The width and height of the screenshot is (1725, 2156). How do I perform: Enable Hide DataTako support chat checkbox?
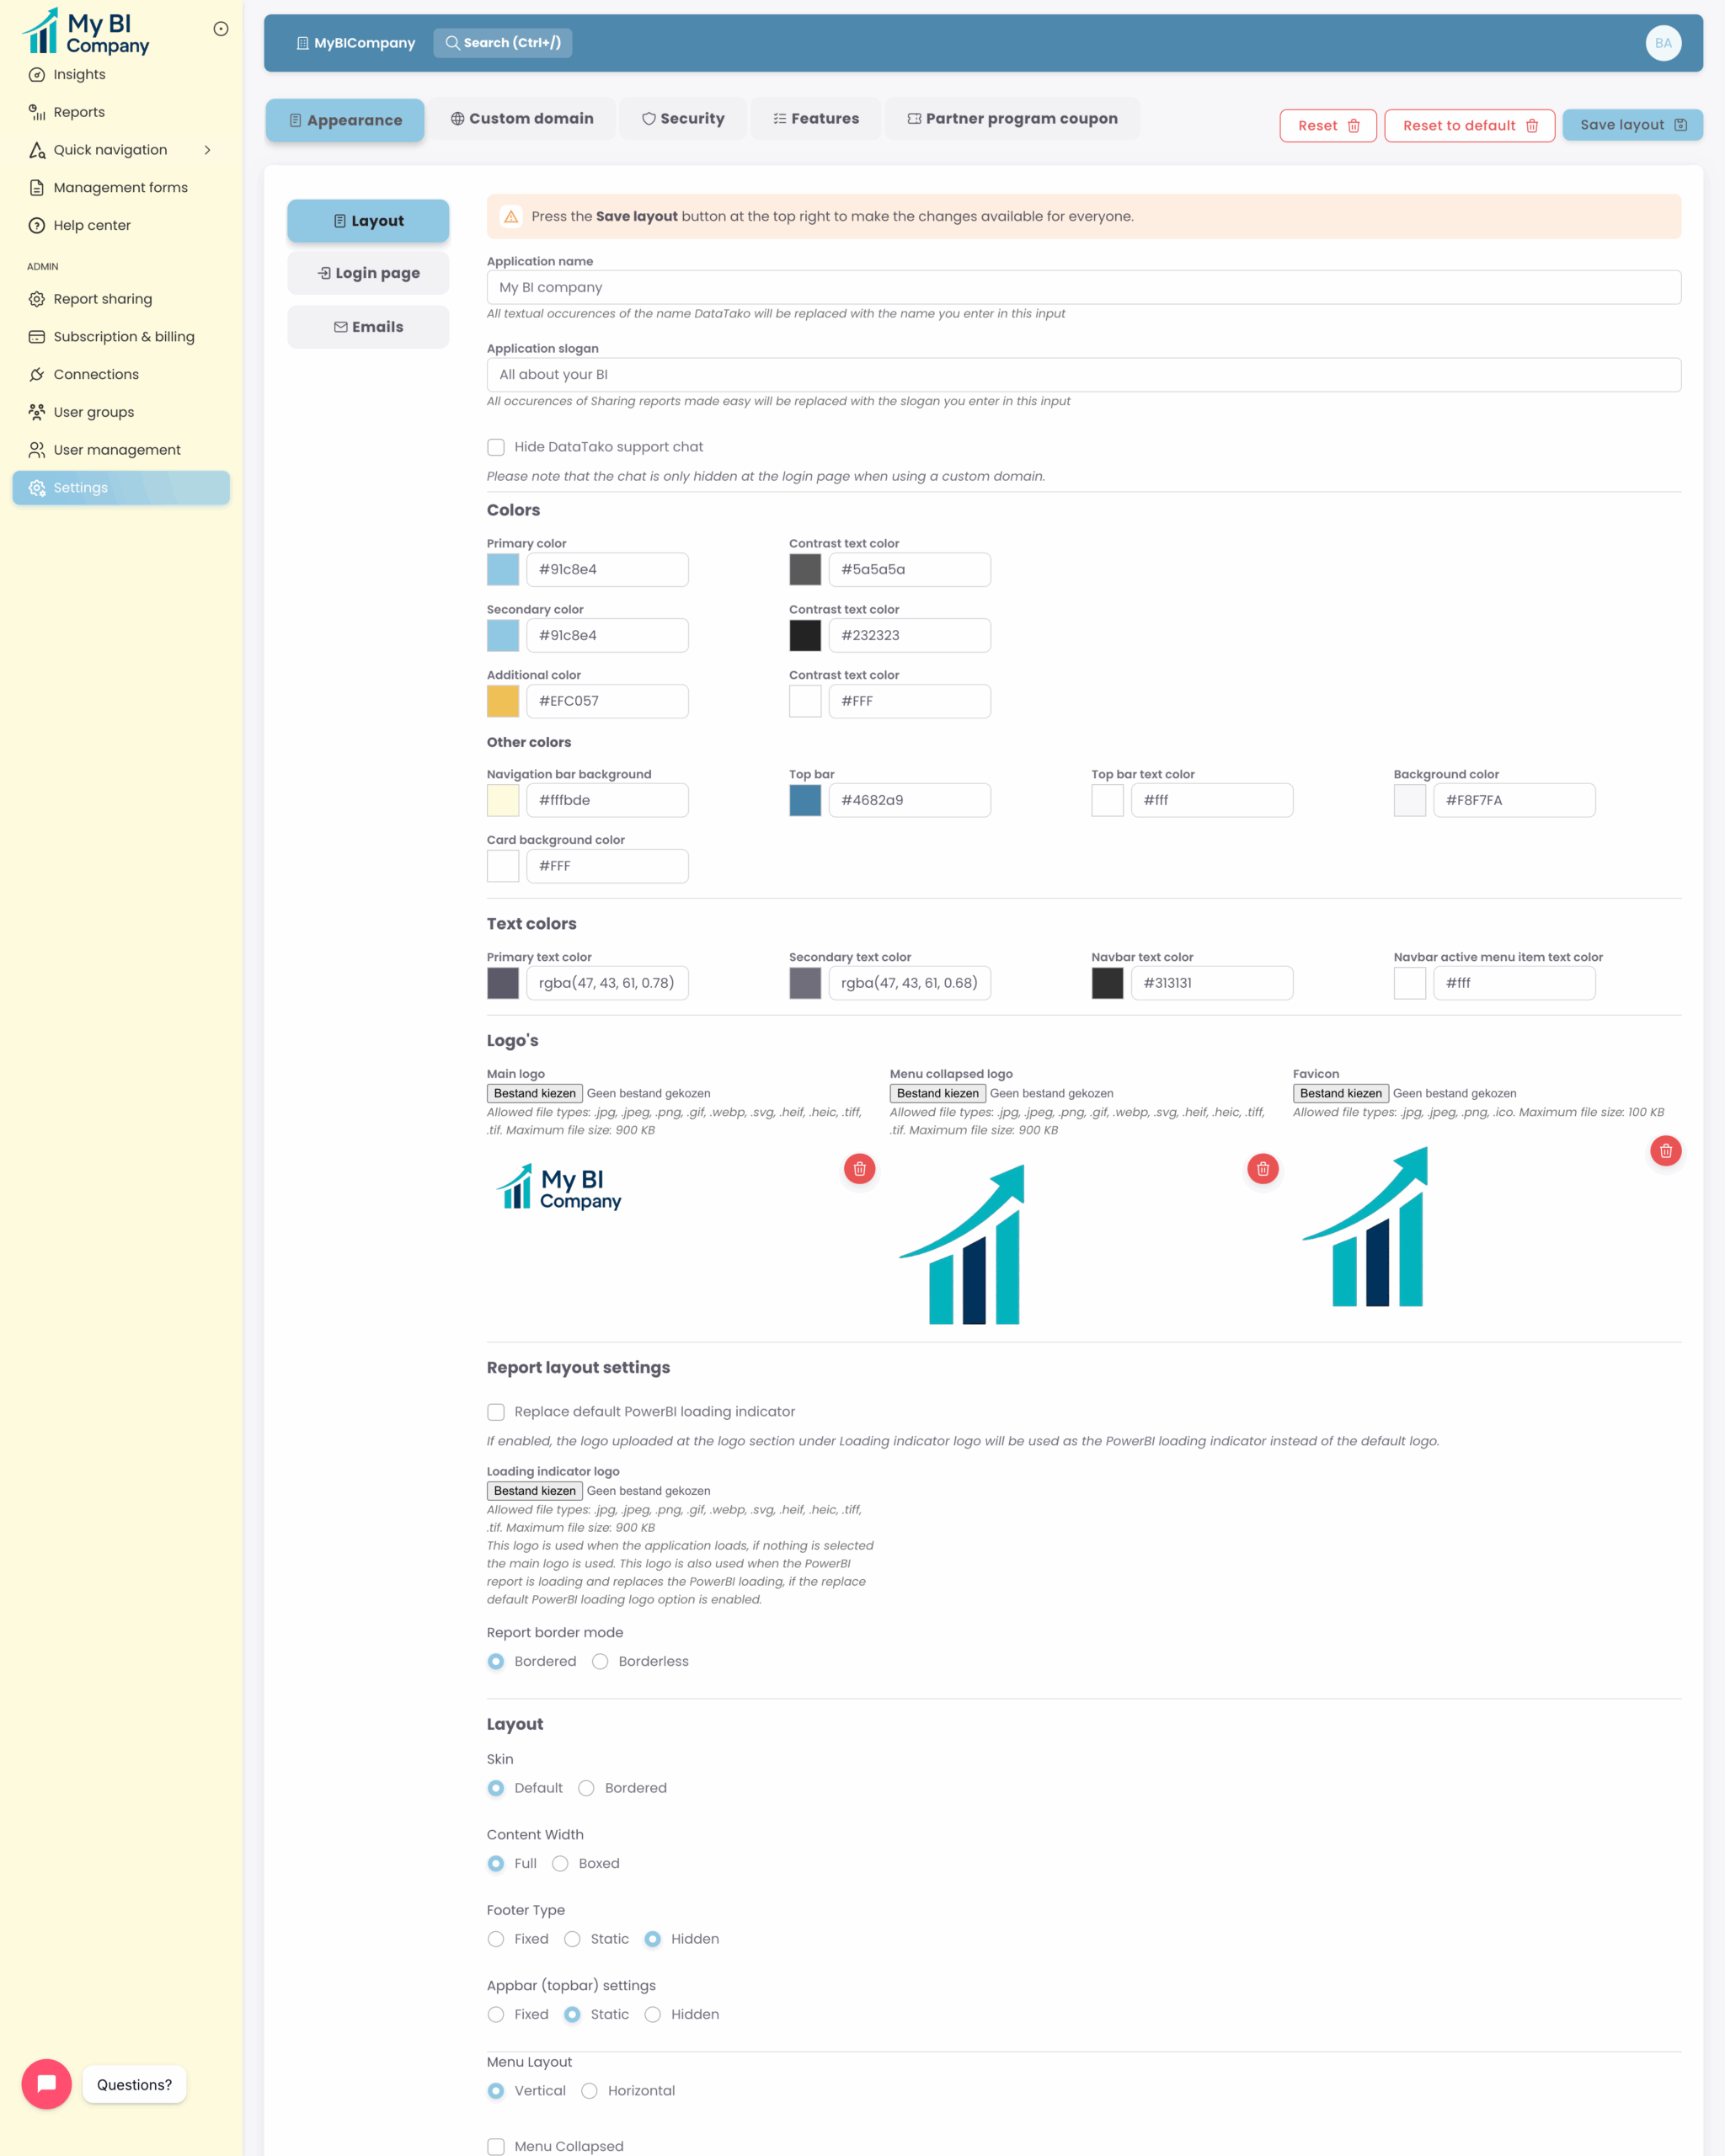point(496,447)
